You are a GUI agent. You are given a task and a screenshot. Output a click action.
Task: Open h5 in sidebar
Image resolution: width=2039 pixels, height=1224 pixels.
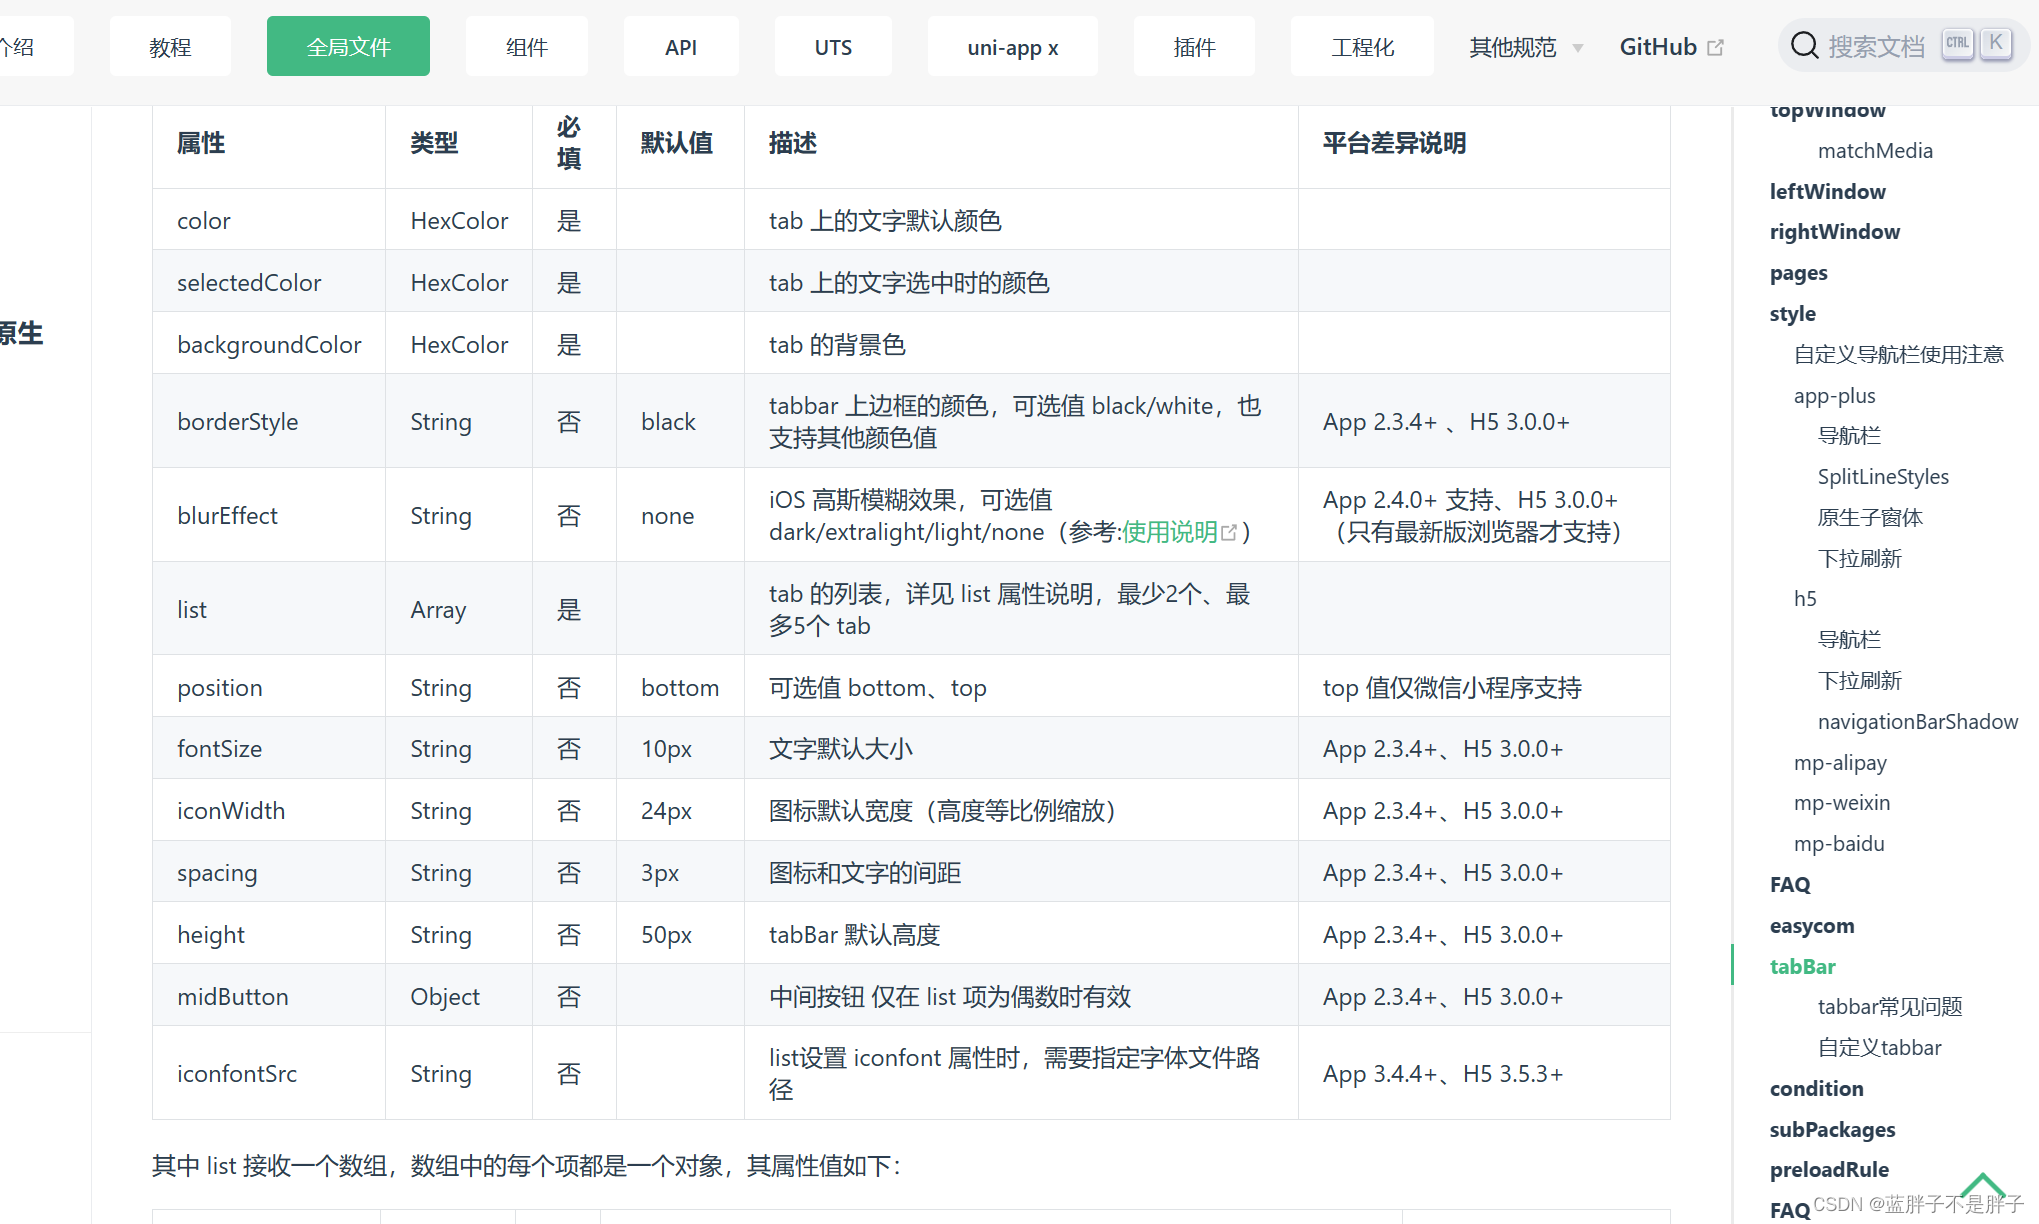pos(1805,599)
